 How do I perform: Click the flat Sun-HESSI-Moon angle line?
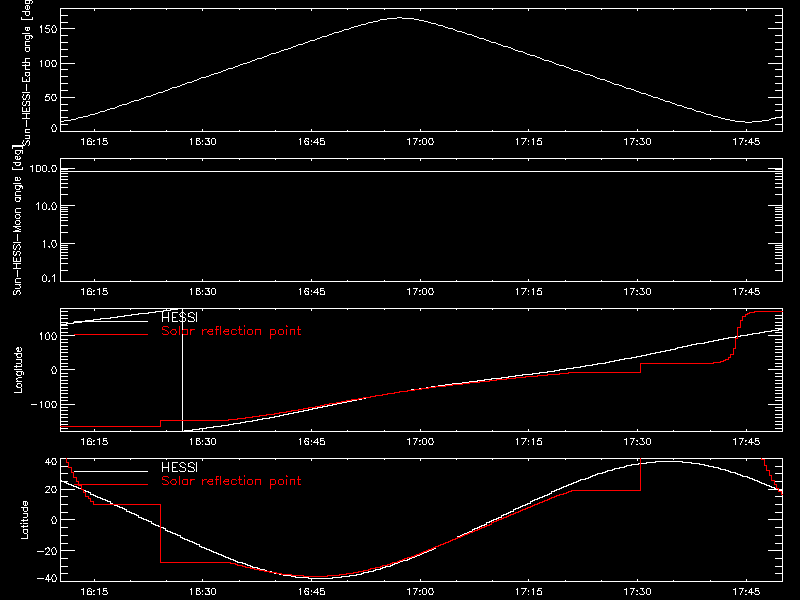tap(421, 171)
